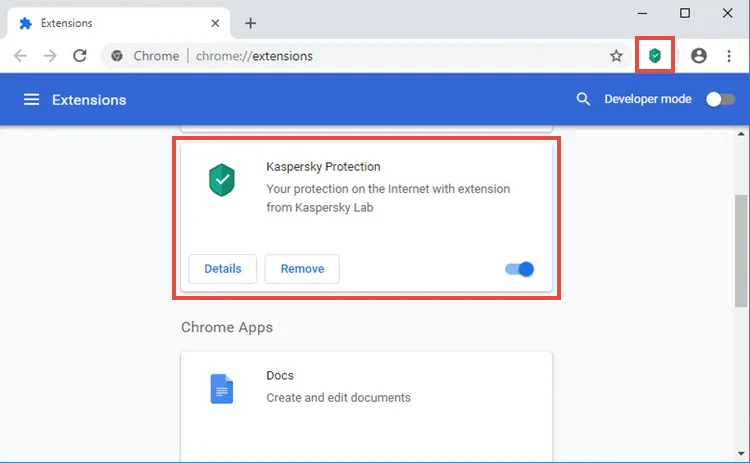Image resolution: width=750 pixels, height=463 pixels.
Task: Click the Chrome Apps heading
Action: click(x=227, y=327)
